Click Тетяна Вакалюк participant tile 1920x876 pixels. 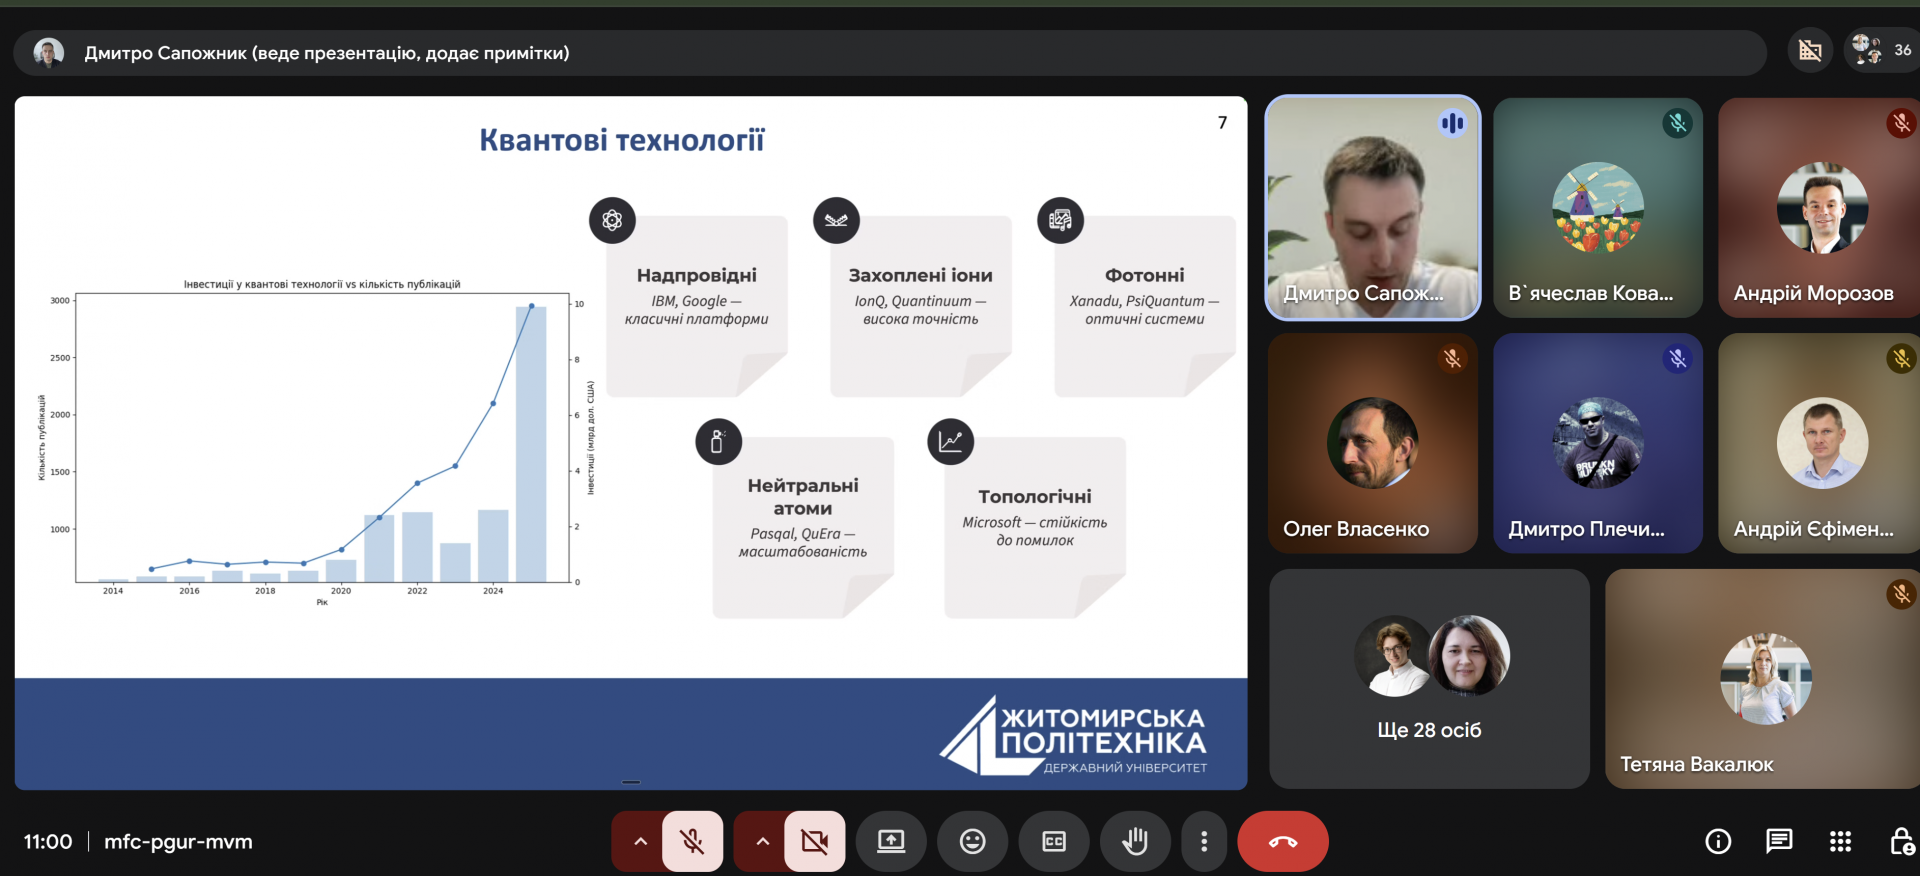1762,679
